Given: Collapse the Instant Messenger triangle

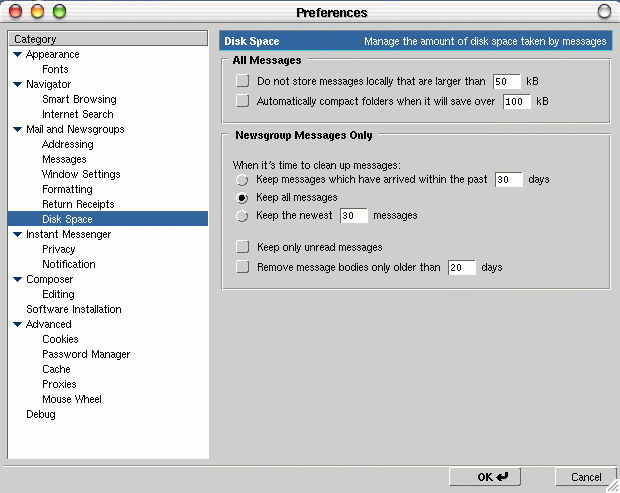Looking at the screenshot, I should [x=17, y=234].
